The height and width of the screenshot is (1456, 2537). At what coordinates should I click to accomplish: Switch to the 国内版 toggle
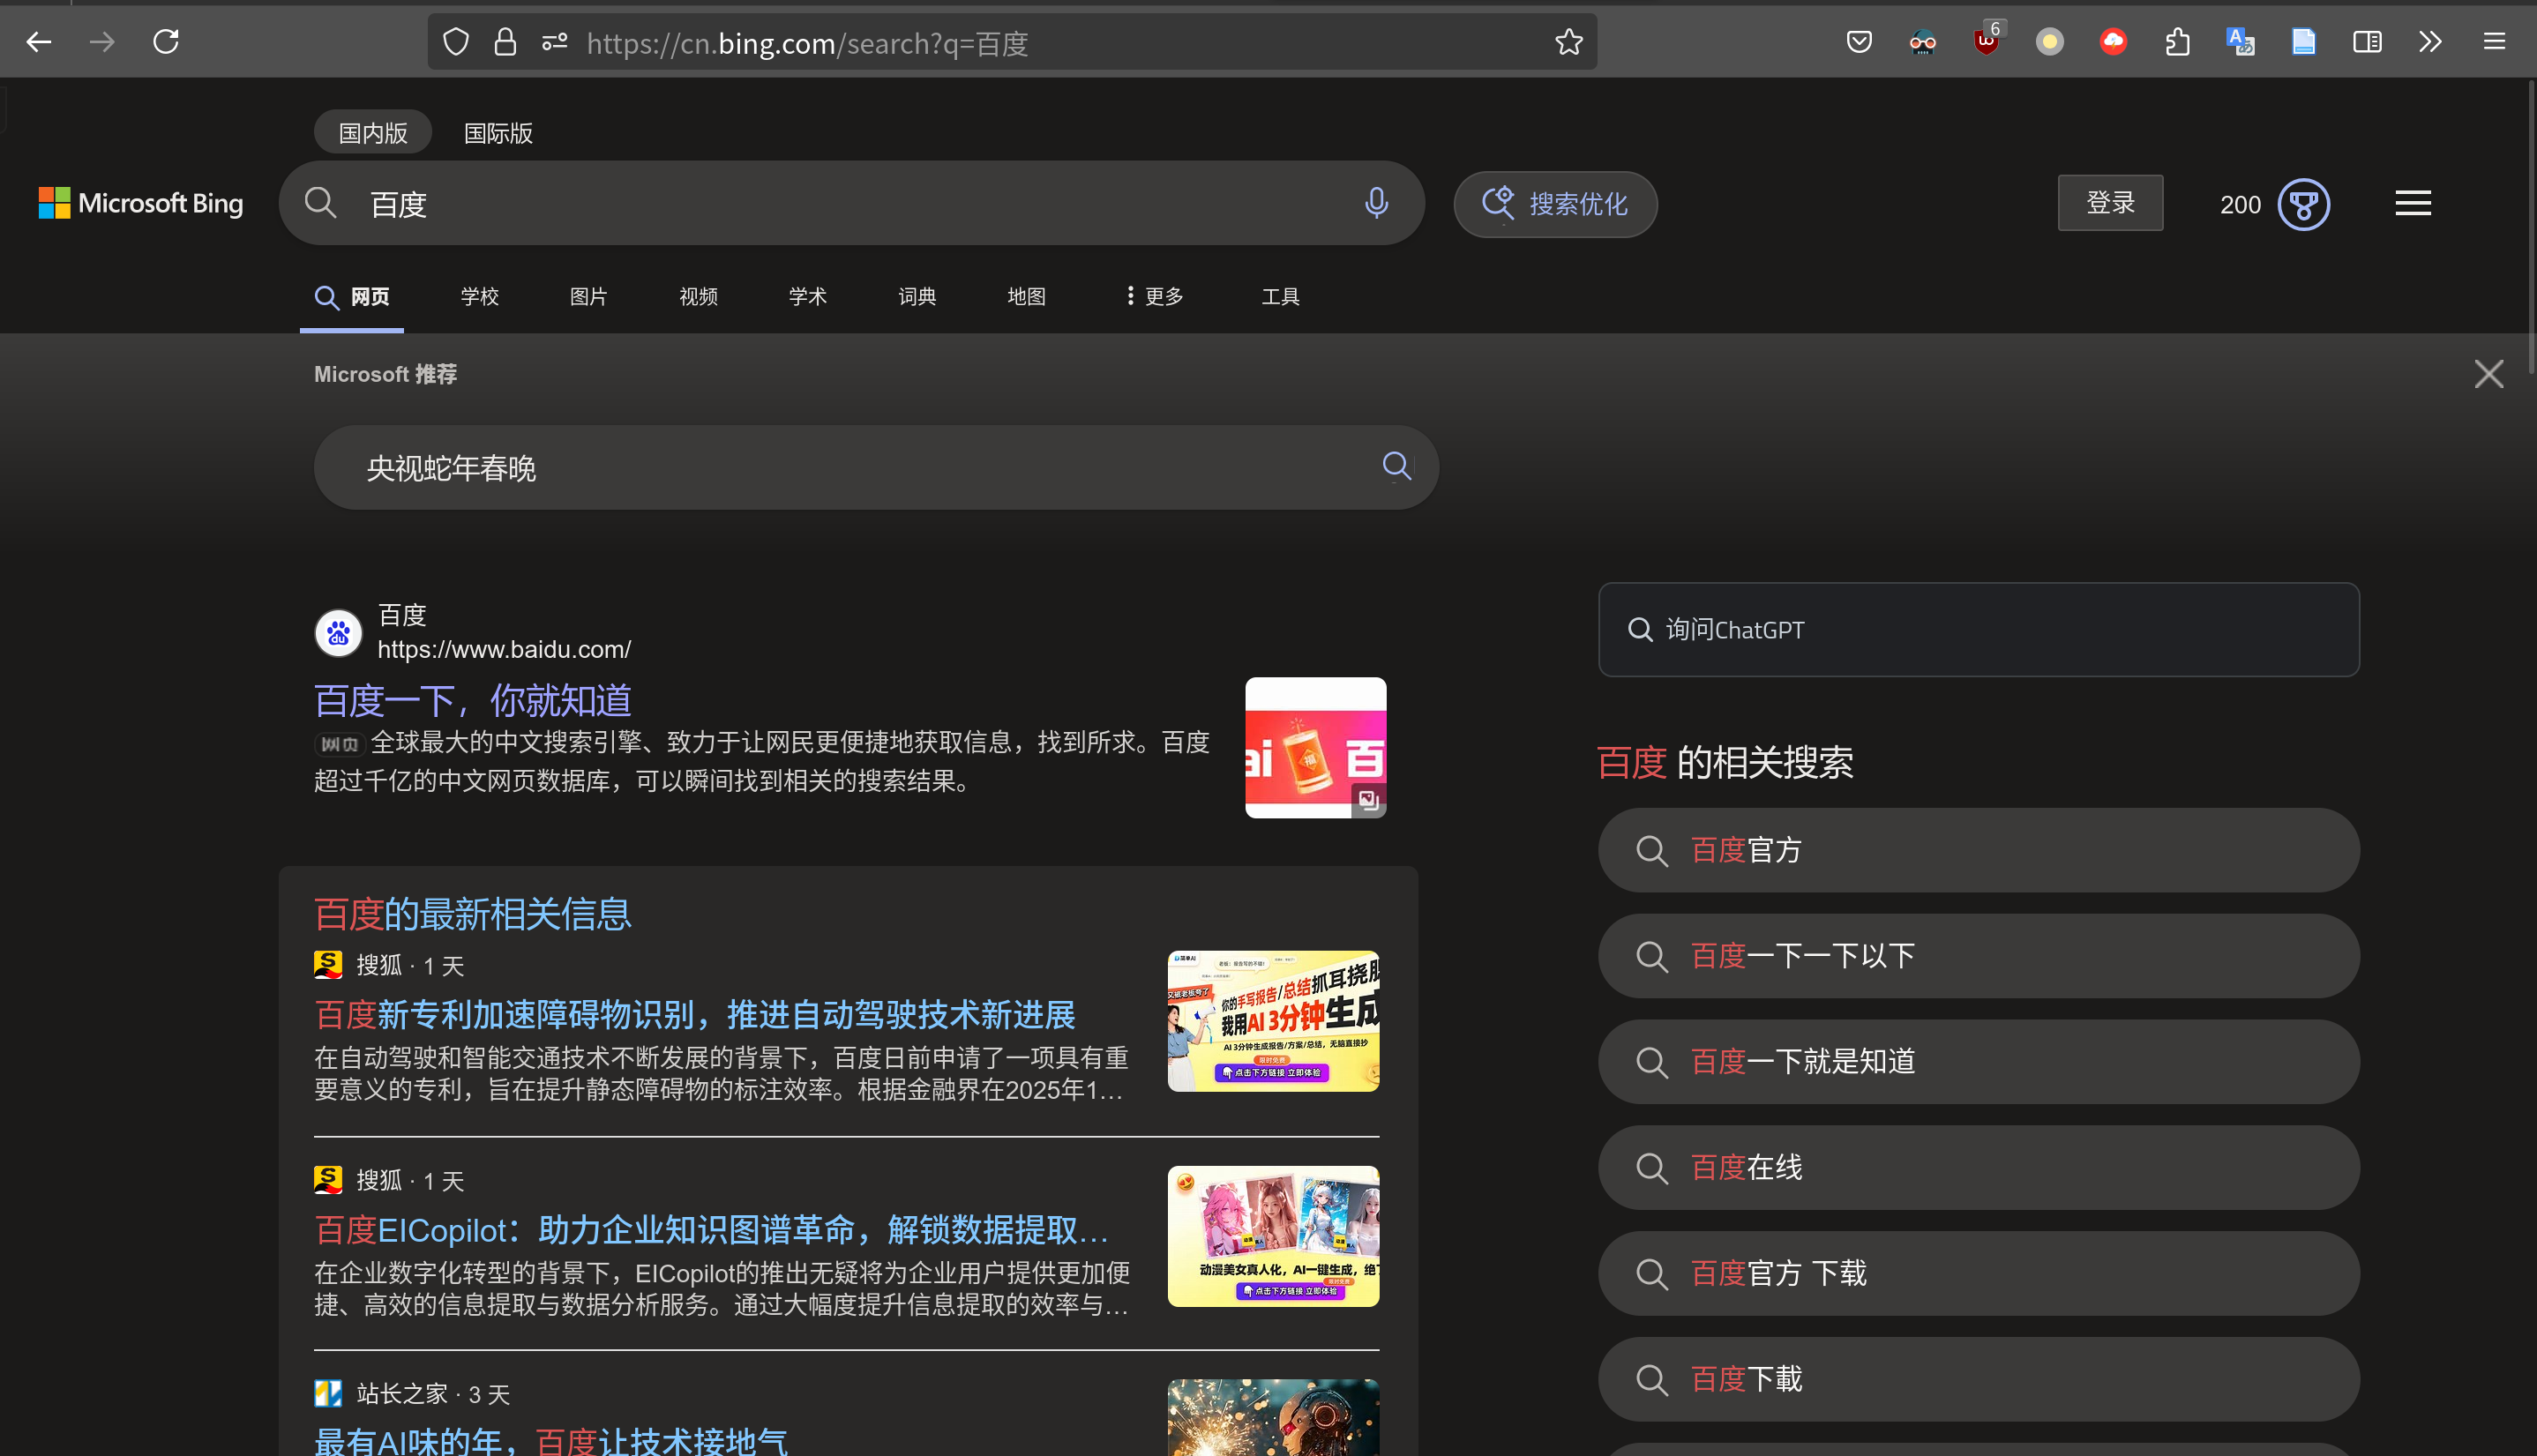pyautogui.click(x=373, y=133)
